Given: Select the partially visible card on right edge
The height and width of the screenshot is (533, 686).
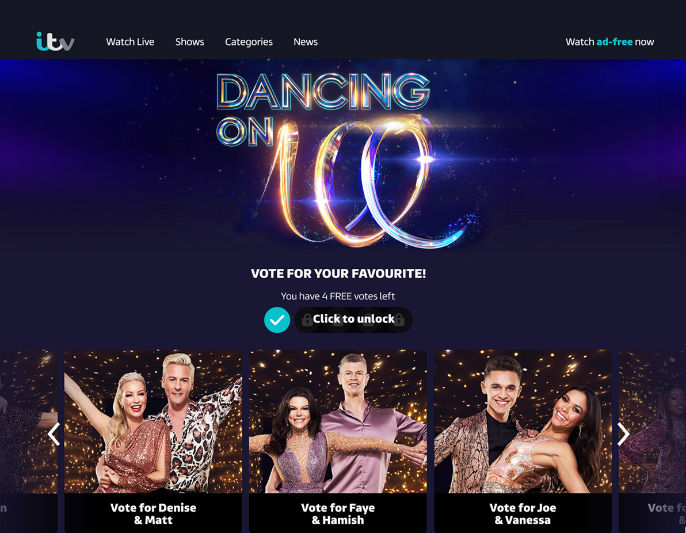Looking at the screenshot, I should [x=652, y=441].
